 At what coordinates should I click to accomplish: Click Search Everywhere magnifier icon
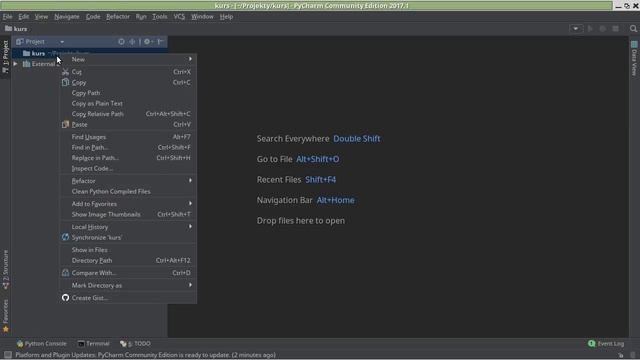pos(633,29)
